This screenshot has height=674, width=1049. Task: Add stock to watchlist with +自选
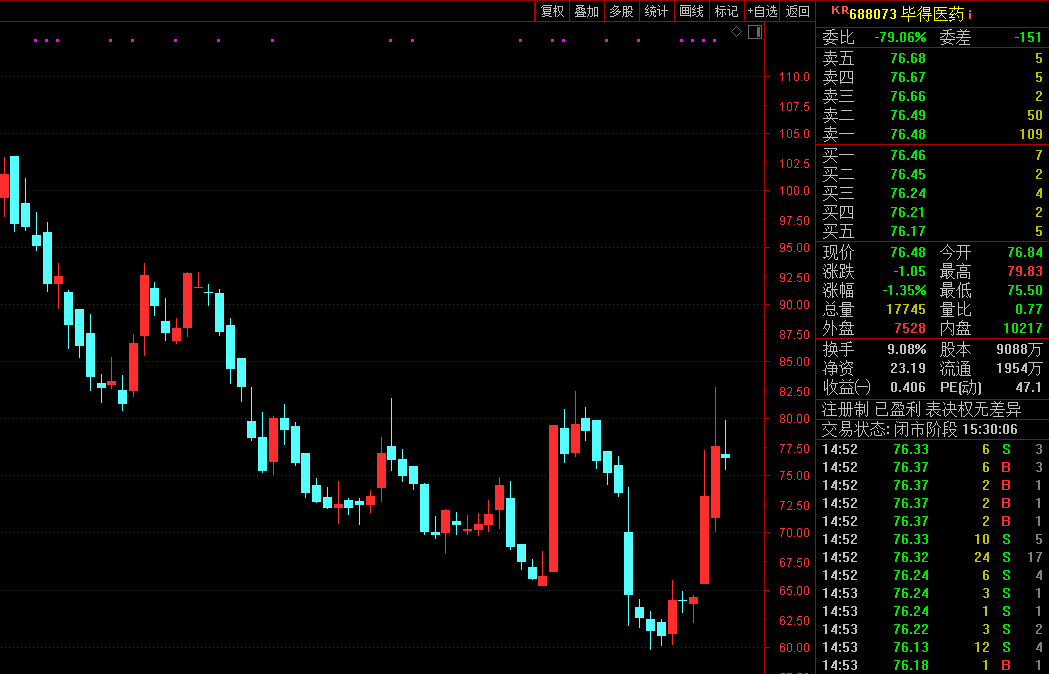(x=762, y=11)
